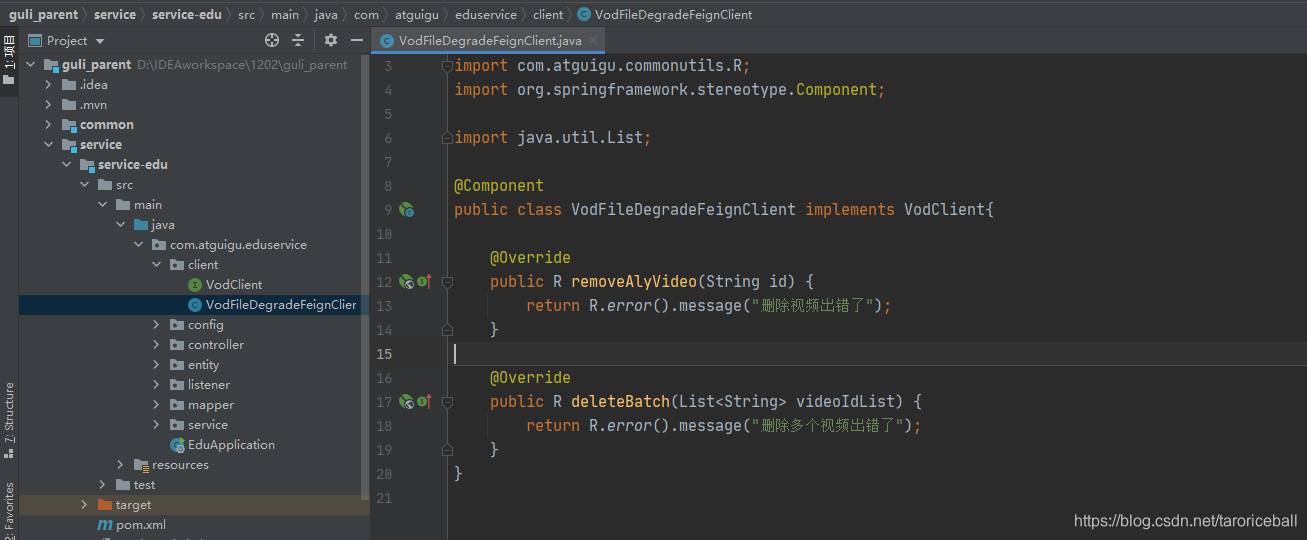Select VodFileDegradeFeignClient class in project tree

point(272,305)
